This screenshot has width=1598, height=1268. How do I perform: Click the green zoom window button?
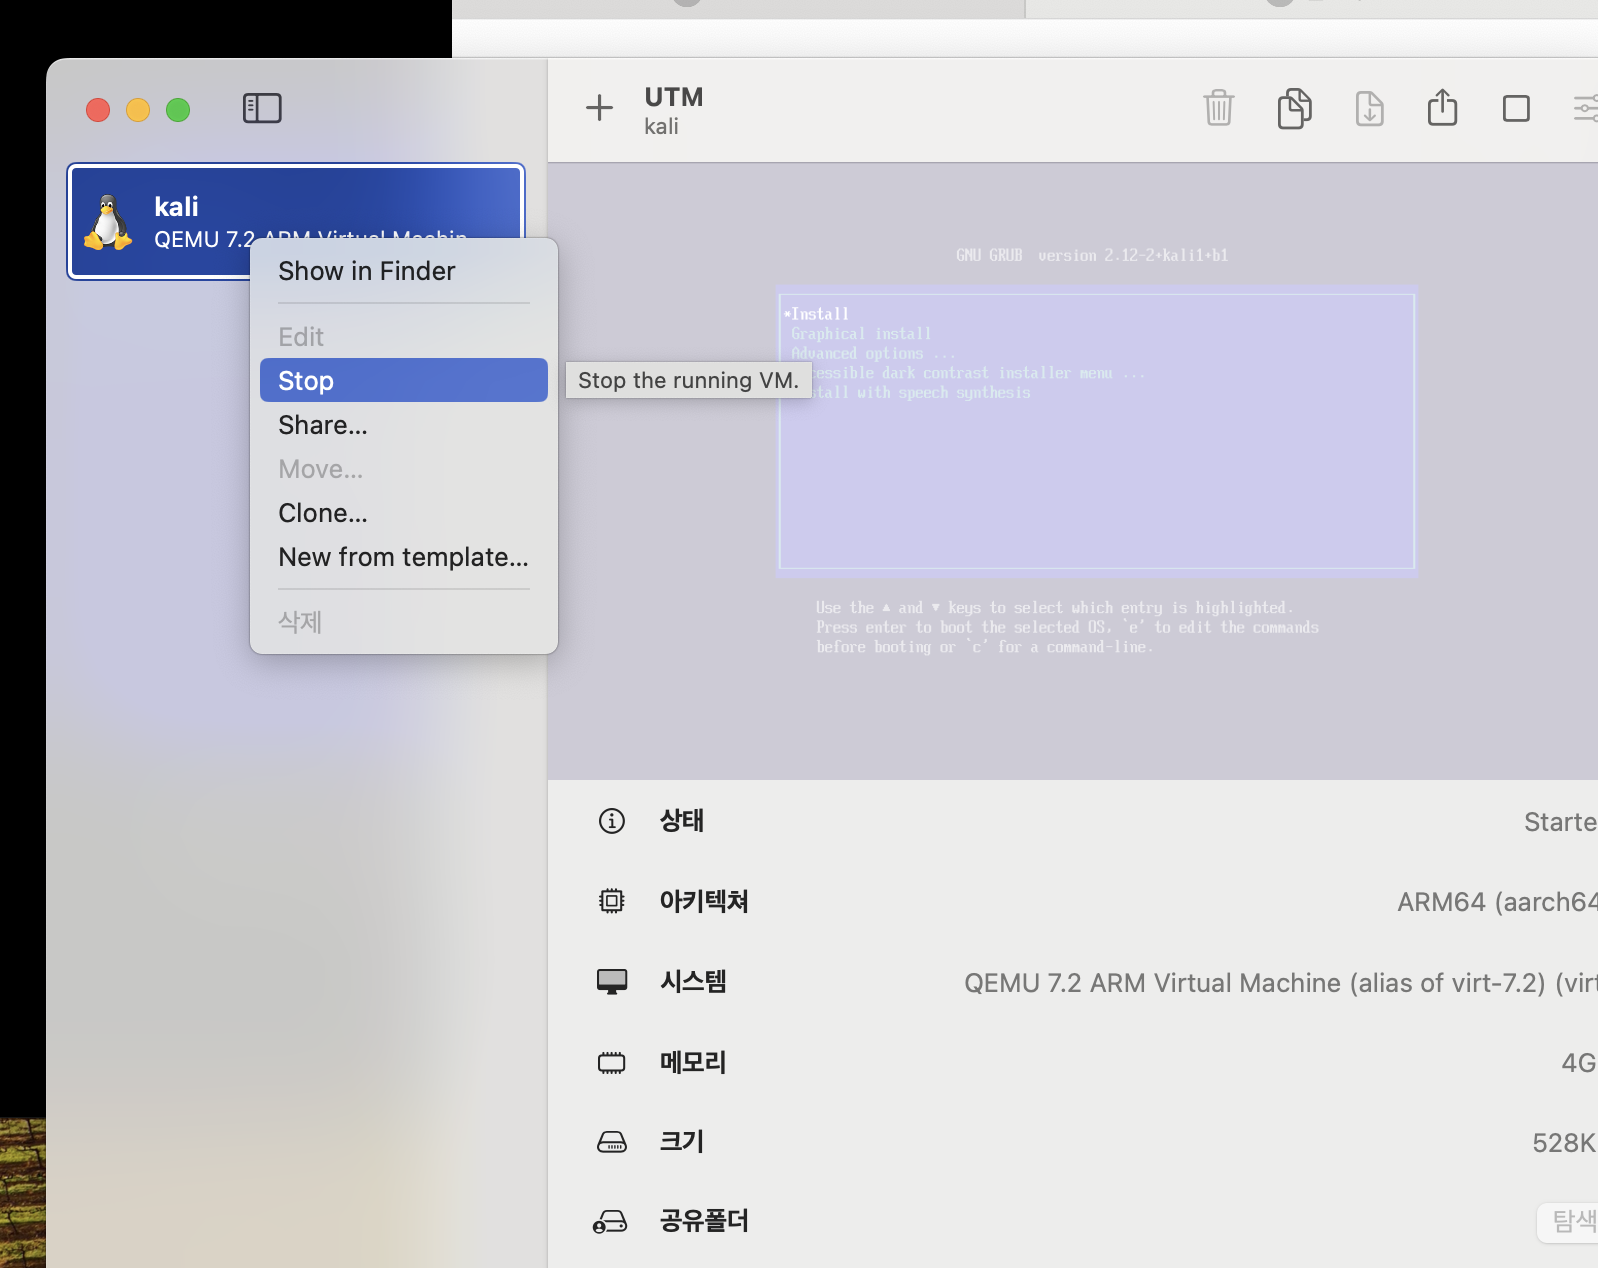[x=178, y=110]
